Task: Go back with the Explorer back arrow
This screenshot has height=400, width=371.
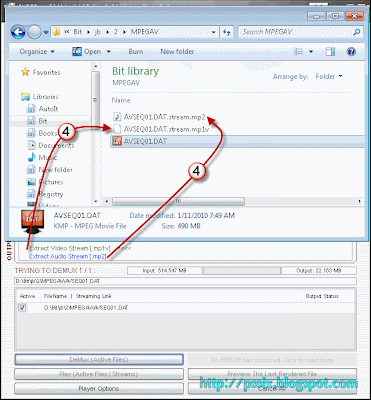Action: pyautogui.click(x=18, y=32)
